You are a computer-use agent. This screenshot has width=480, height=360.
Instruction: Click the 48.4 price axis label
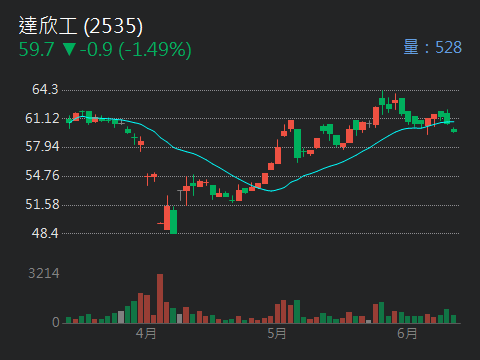click(45, 233)
